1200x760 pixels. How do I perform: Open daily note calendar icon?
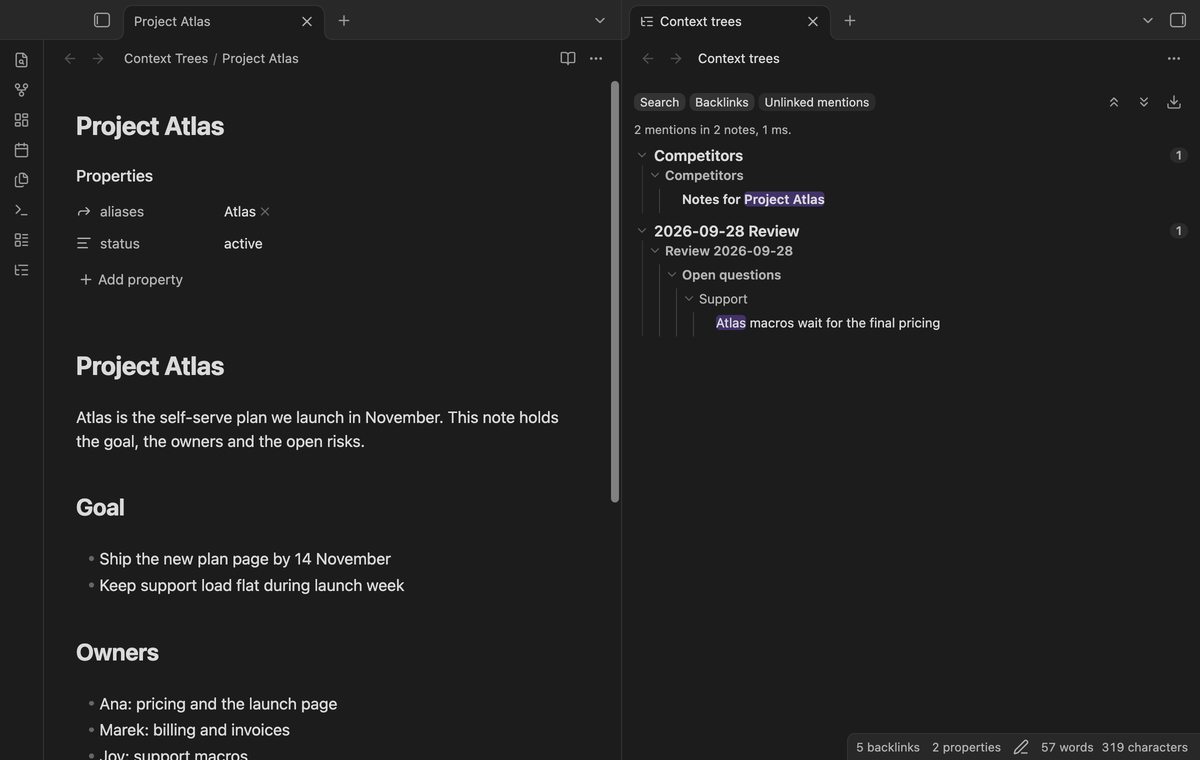pyautogui.click(x=21, y=150)
